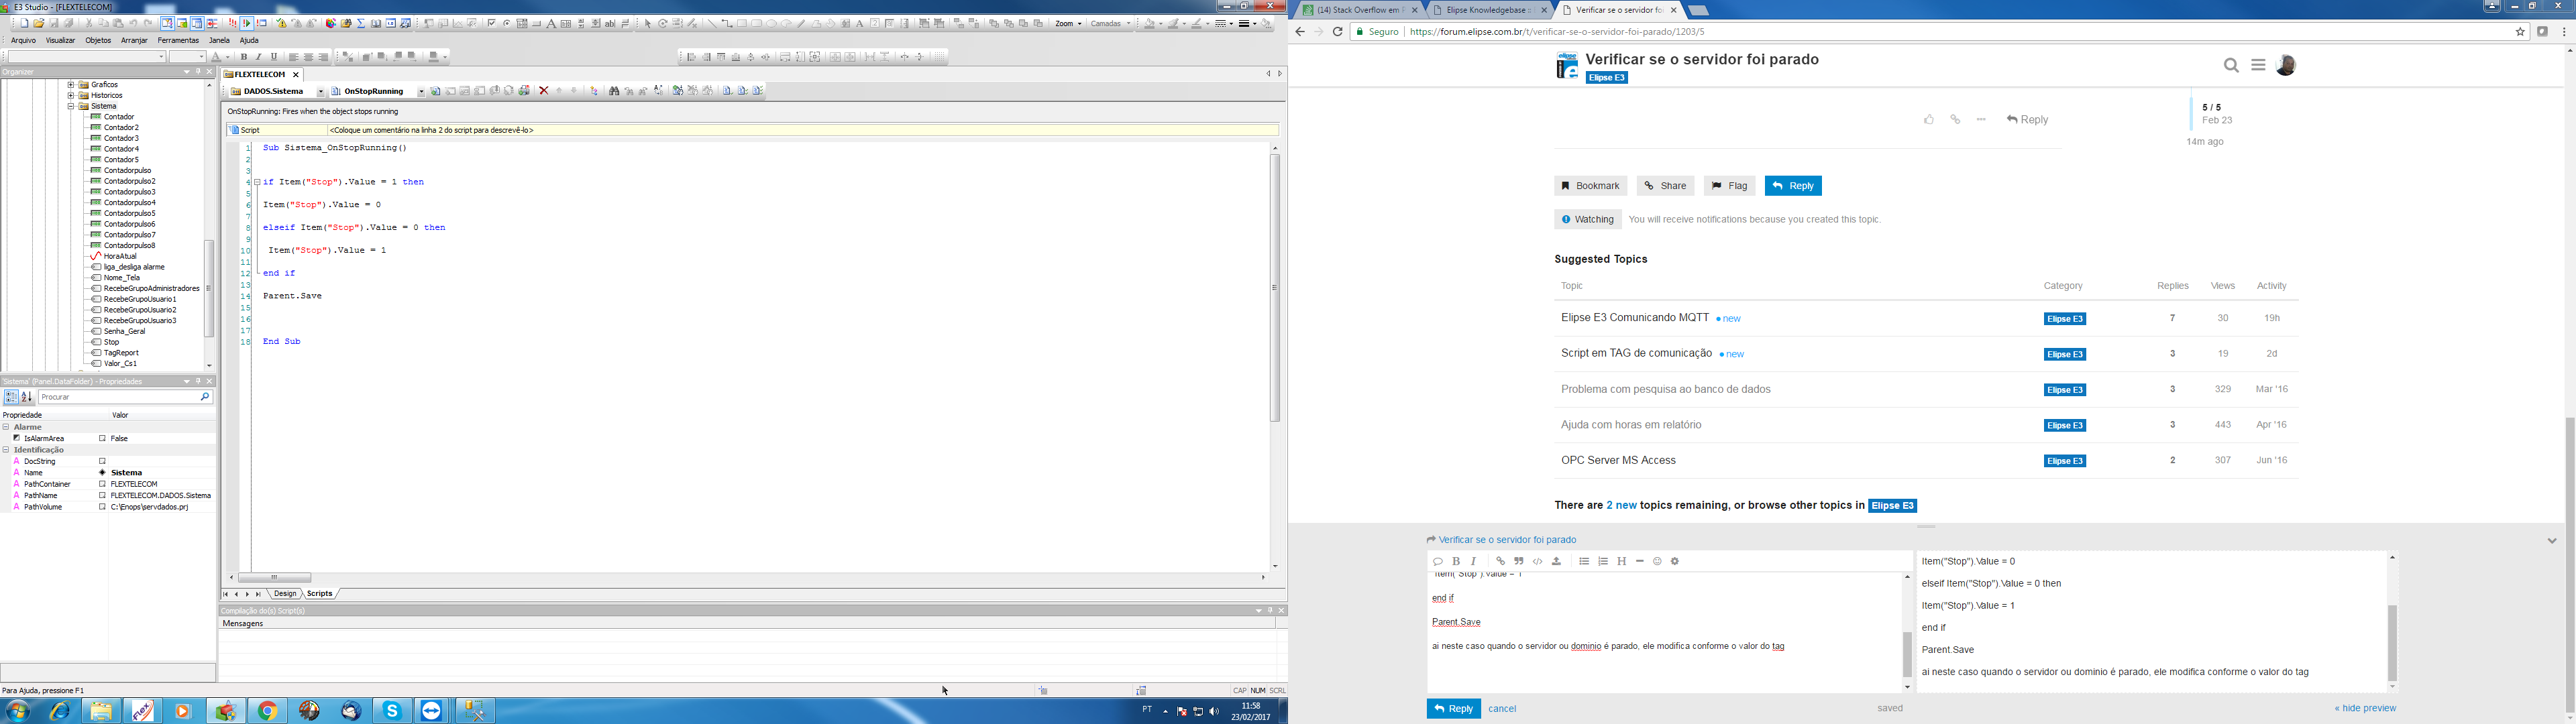Select the Stop tag in Organizer tree

point(111,342)
